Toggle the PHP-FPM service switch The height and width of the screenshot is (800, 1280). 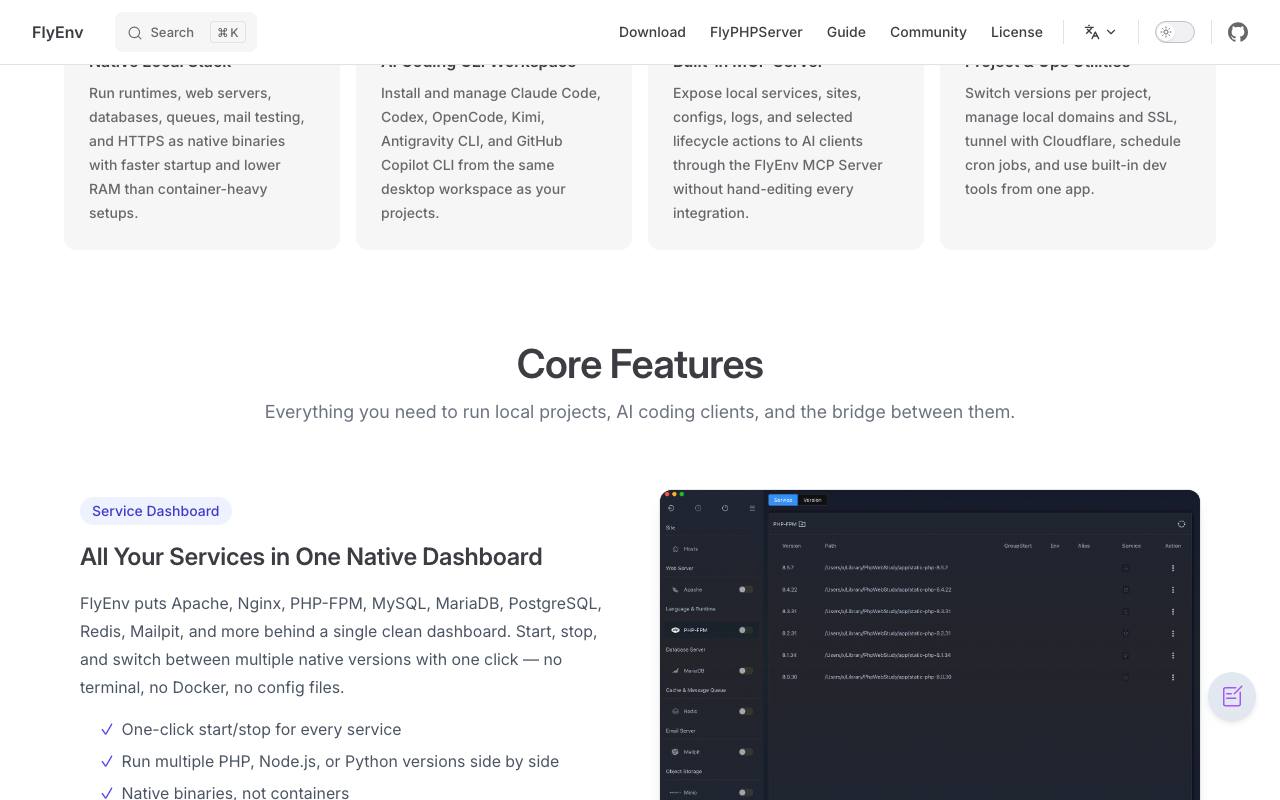(745, 630)
